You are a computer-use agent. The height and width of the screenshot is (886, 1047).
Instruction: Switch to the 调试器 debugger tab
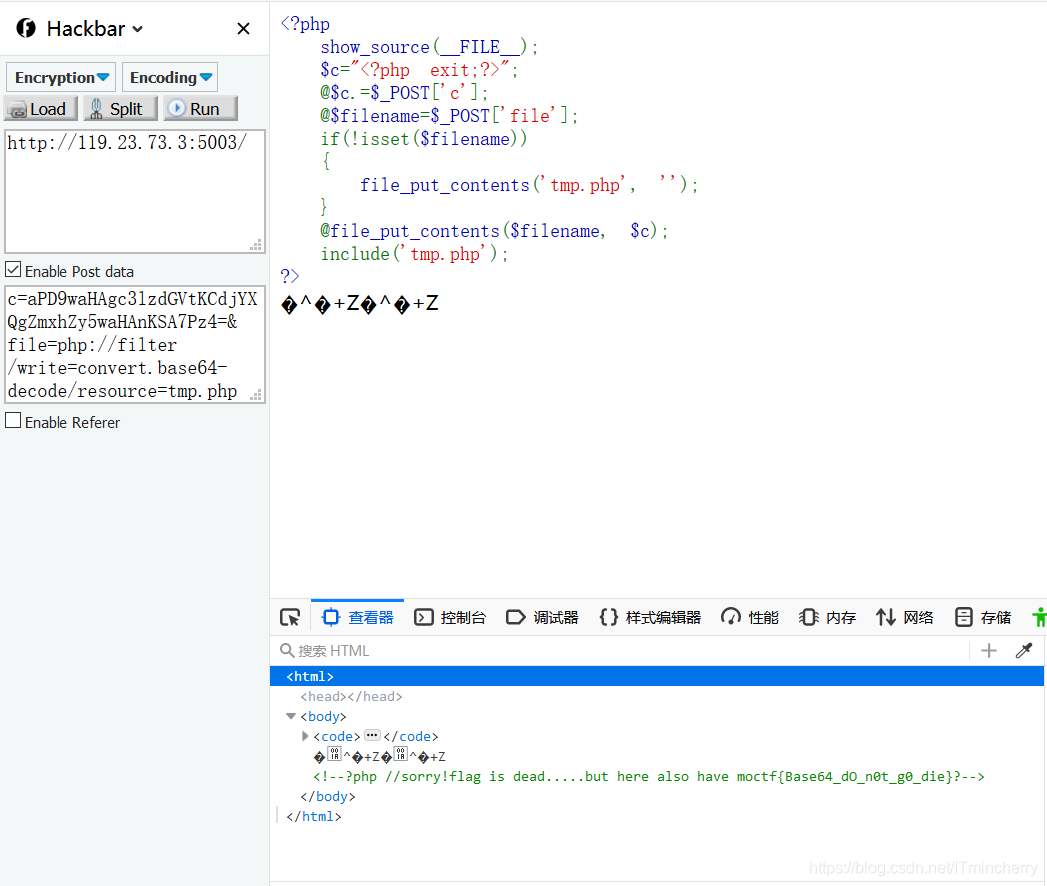click(542, 617)
